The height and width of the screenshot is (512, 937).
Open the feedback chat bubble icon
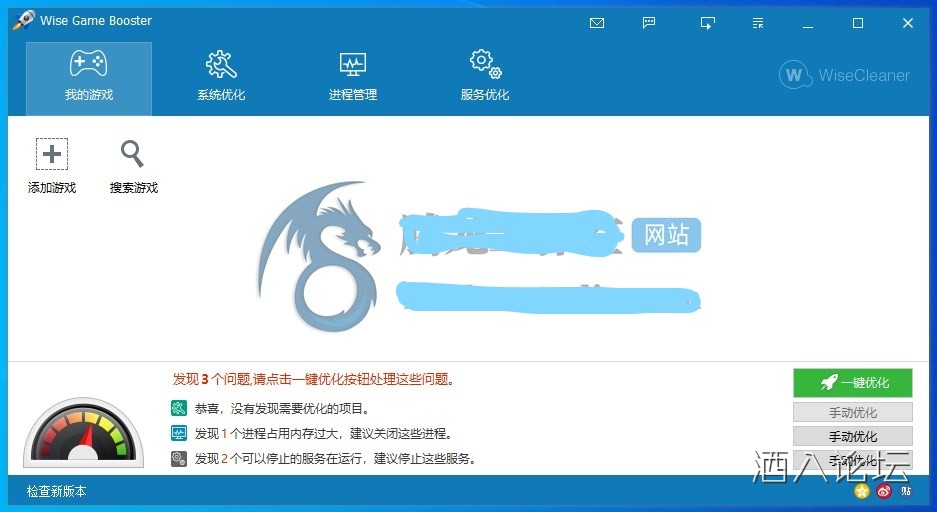pos(648,23)
